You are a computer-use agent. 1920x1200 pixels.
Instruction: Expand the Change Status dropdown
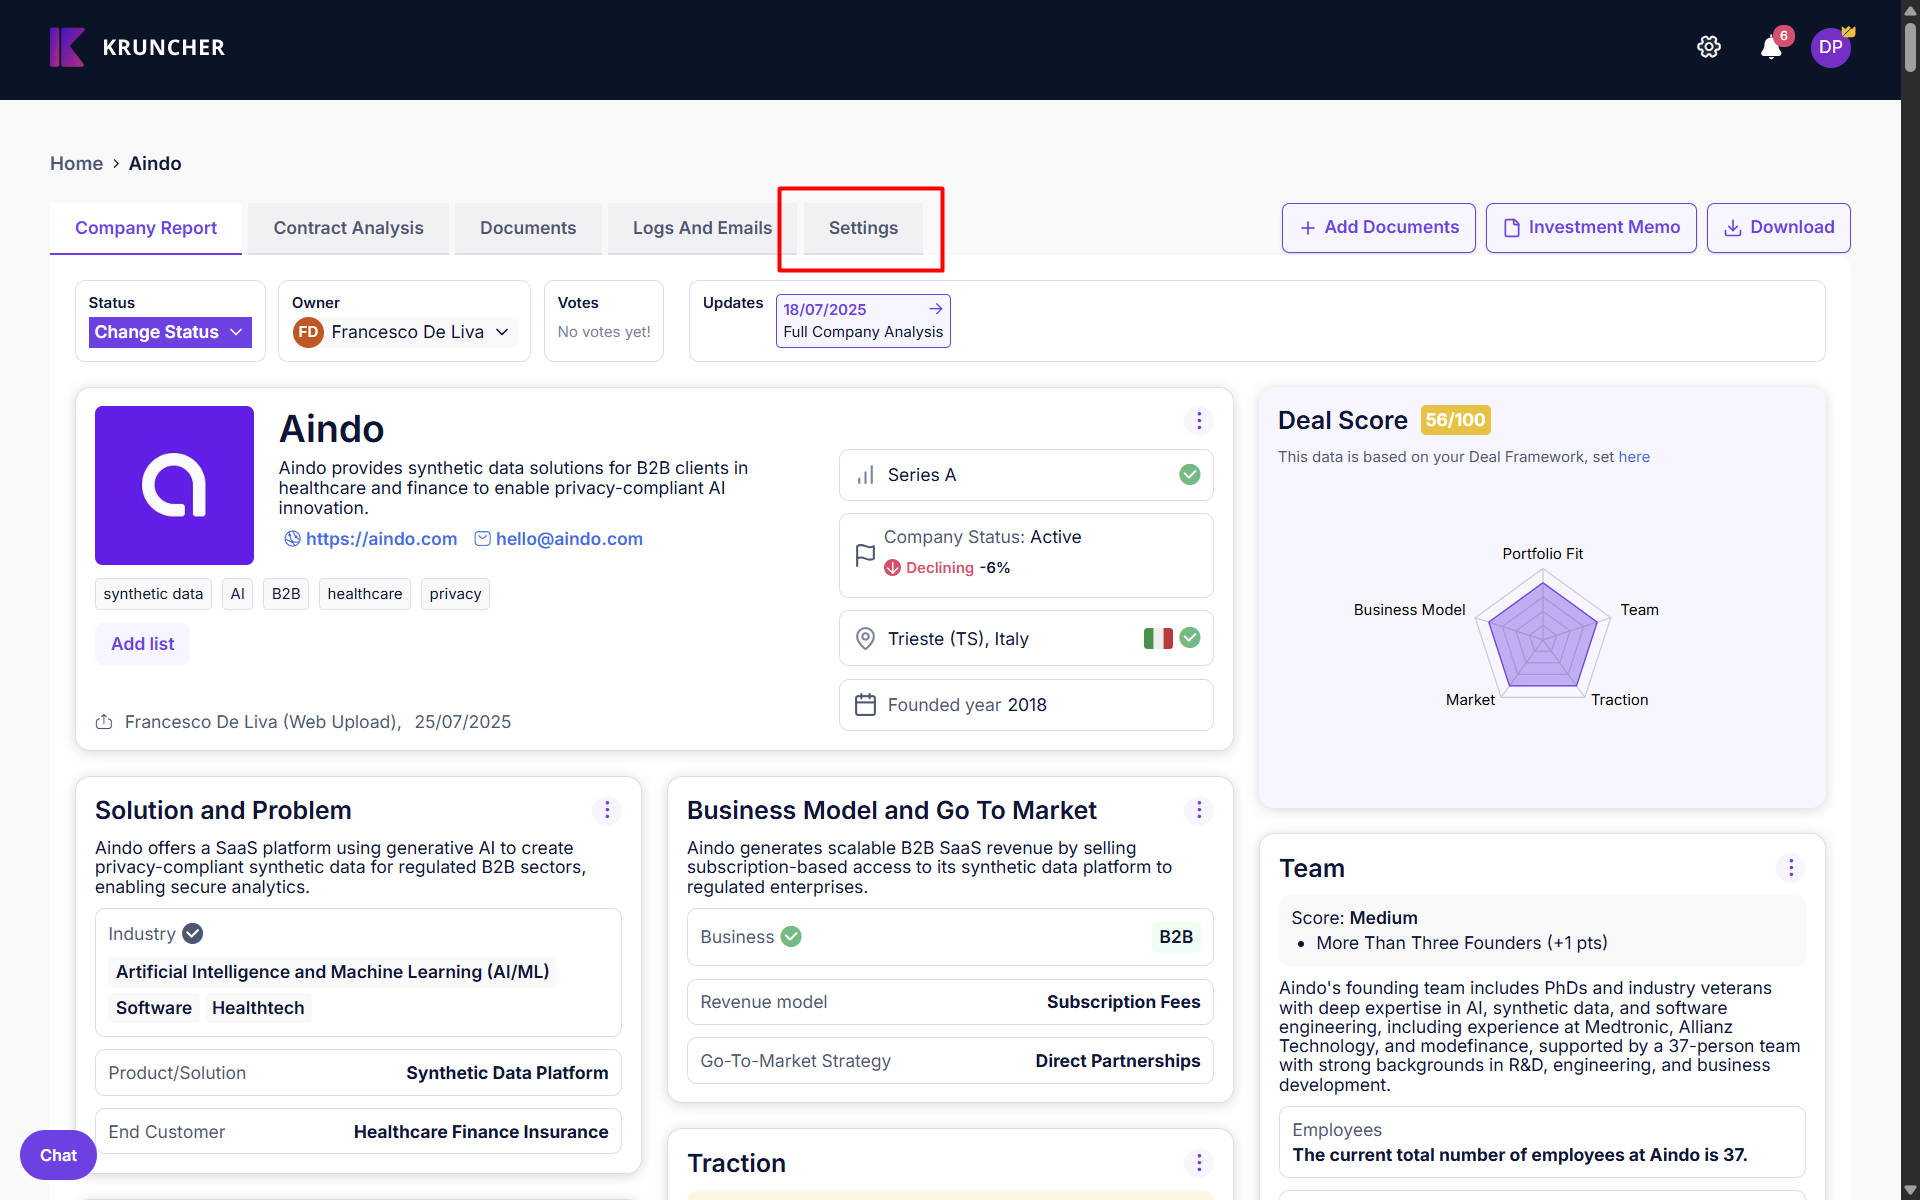point(170,332)
